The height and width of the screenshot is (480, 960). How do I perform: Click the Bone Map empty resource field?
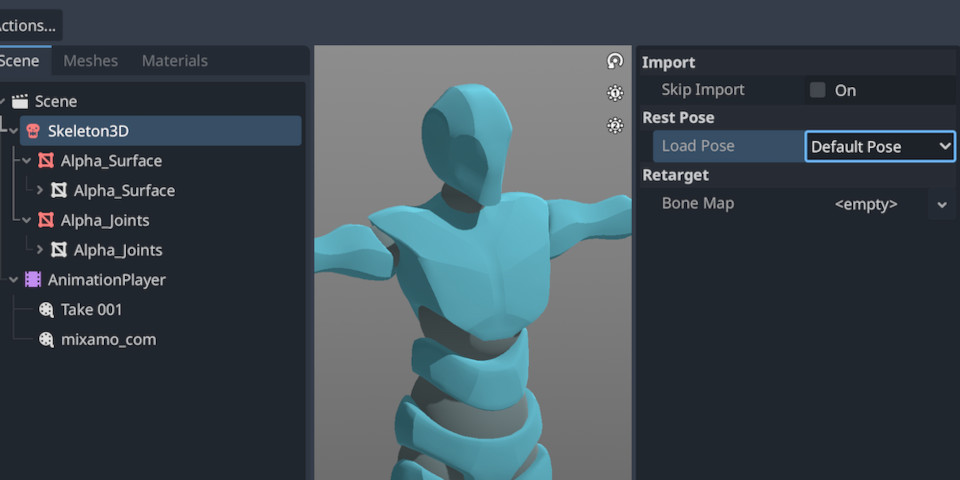click(x=865, y=204)
